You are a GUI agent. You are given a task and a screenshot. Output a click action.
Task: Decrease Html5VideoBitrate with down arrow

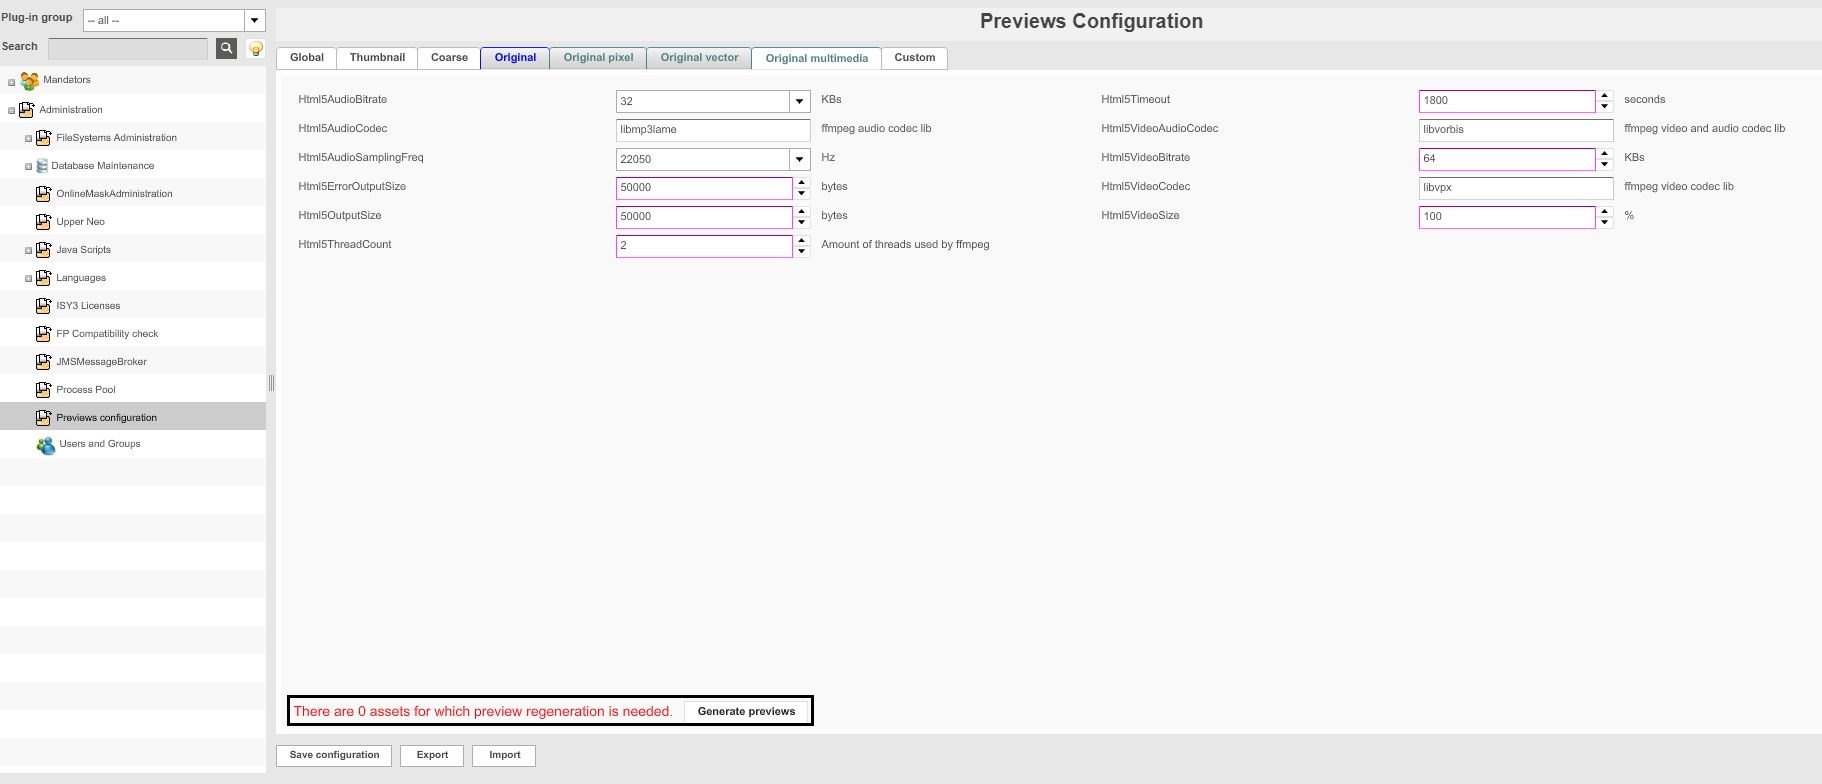click(x=1605, y=164)
